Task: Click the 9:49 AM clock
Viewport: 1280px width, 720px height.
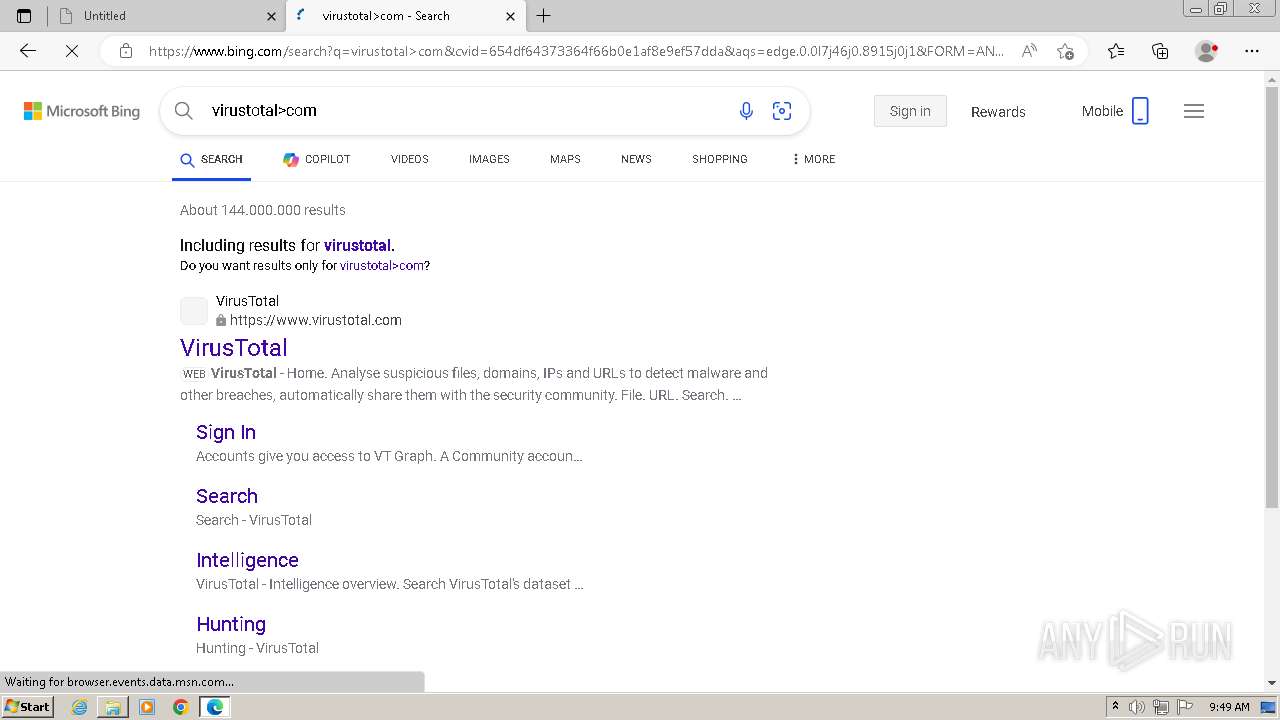Action: pyautogui.click(x=1229, y=707)
